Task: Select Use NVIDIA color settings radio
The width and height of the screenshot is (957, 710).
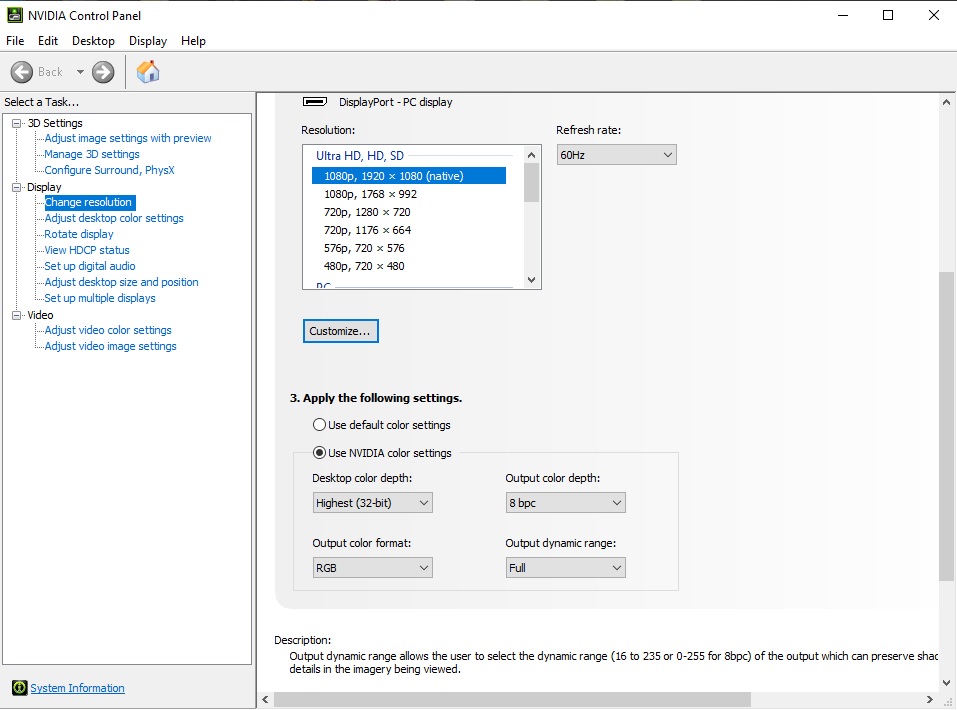Action: point(319,453)
